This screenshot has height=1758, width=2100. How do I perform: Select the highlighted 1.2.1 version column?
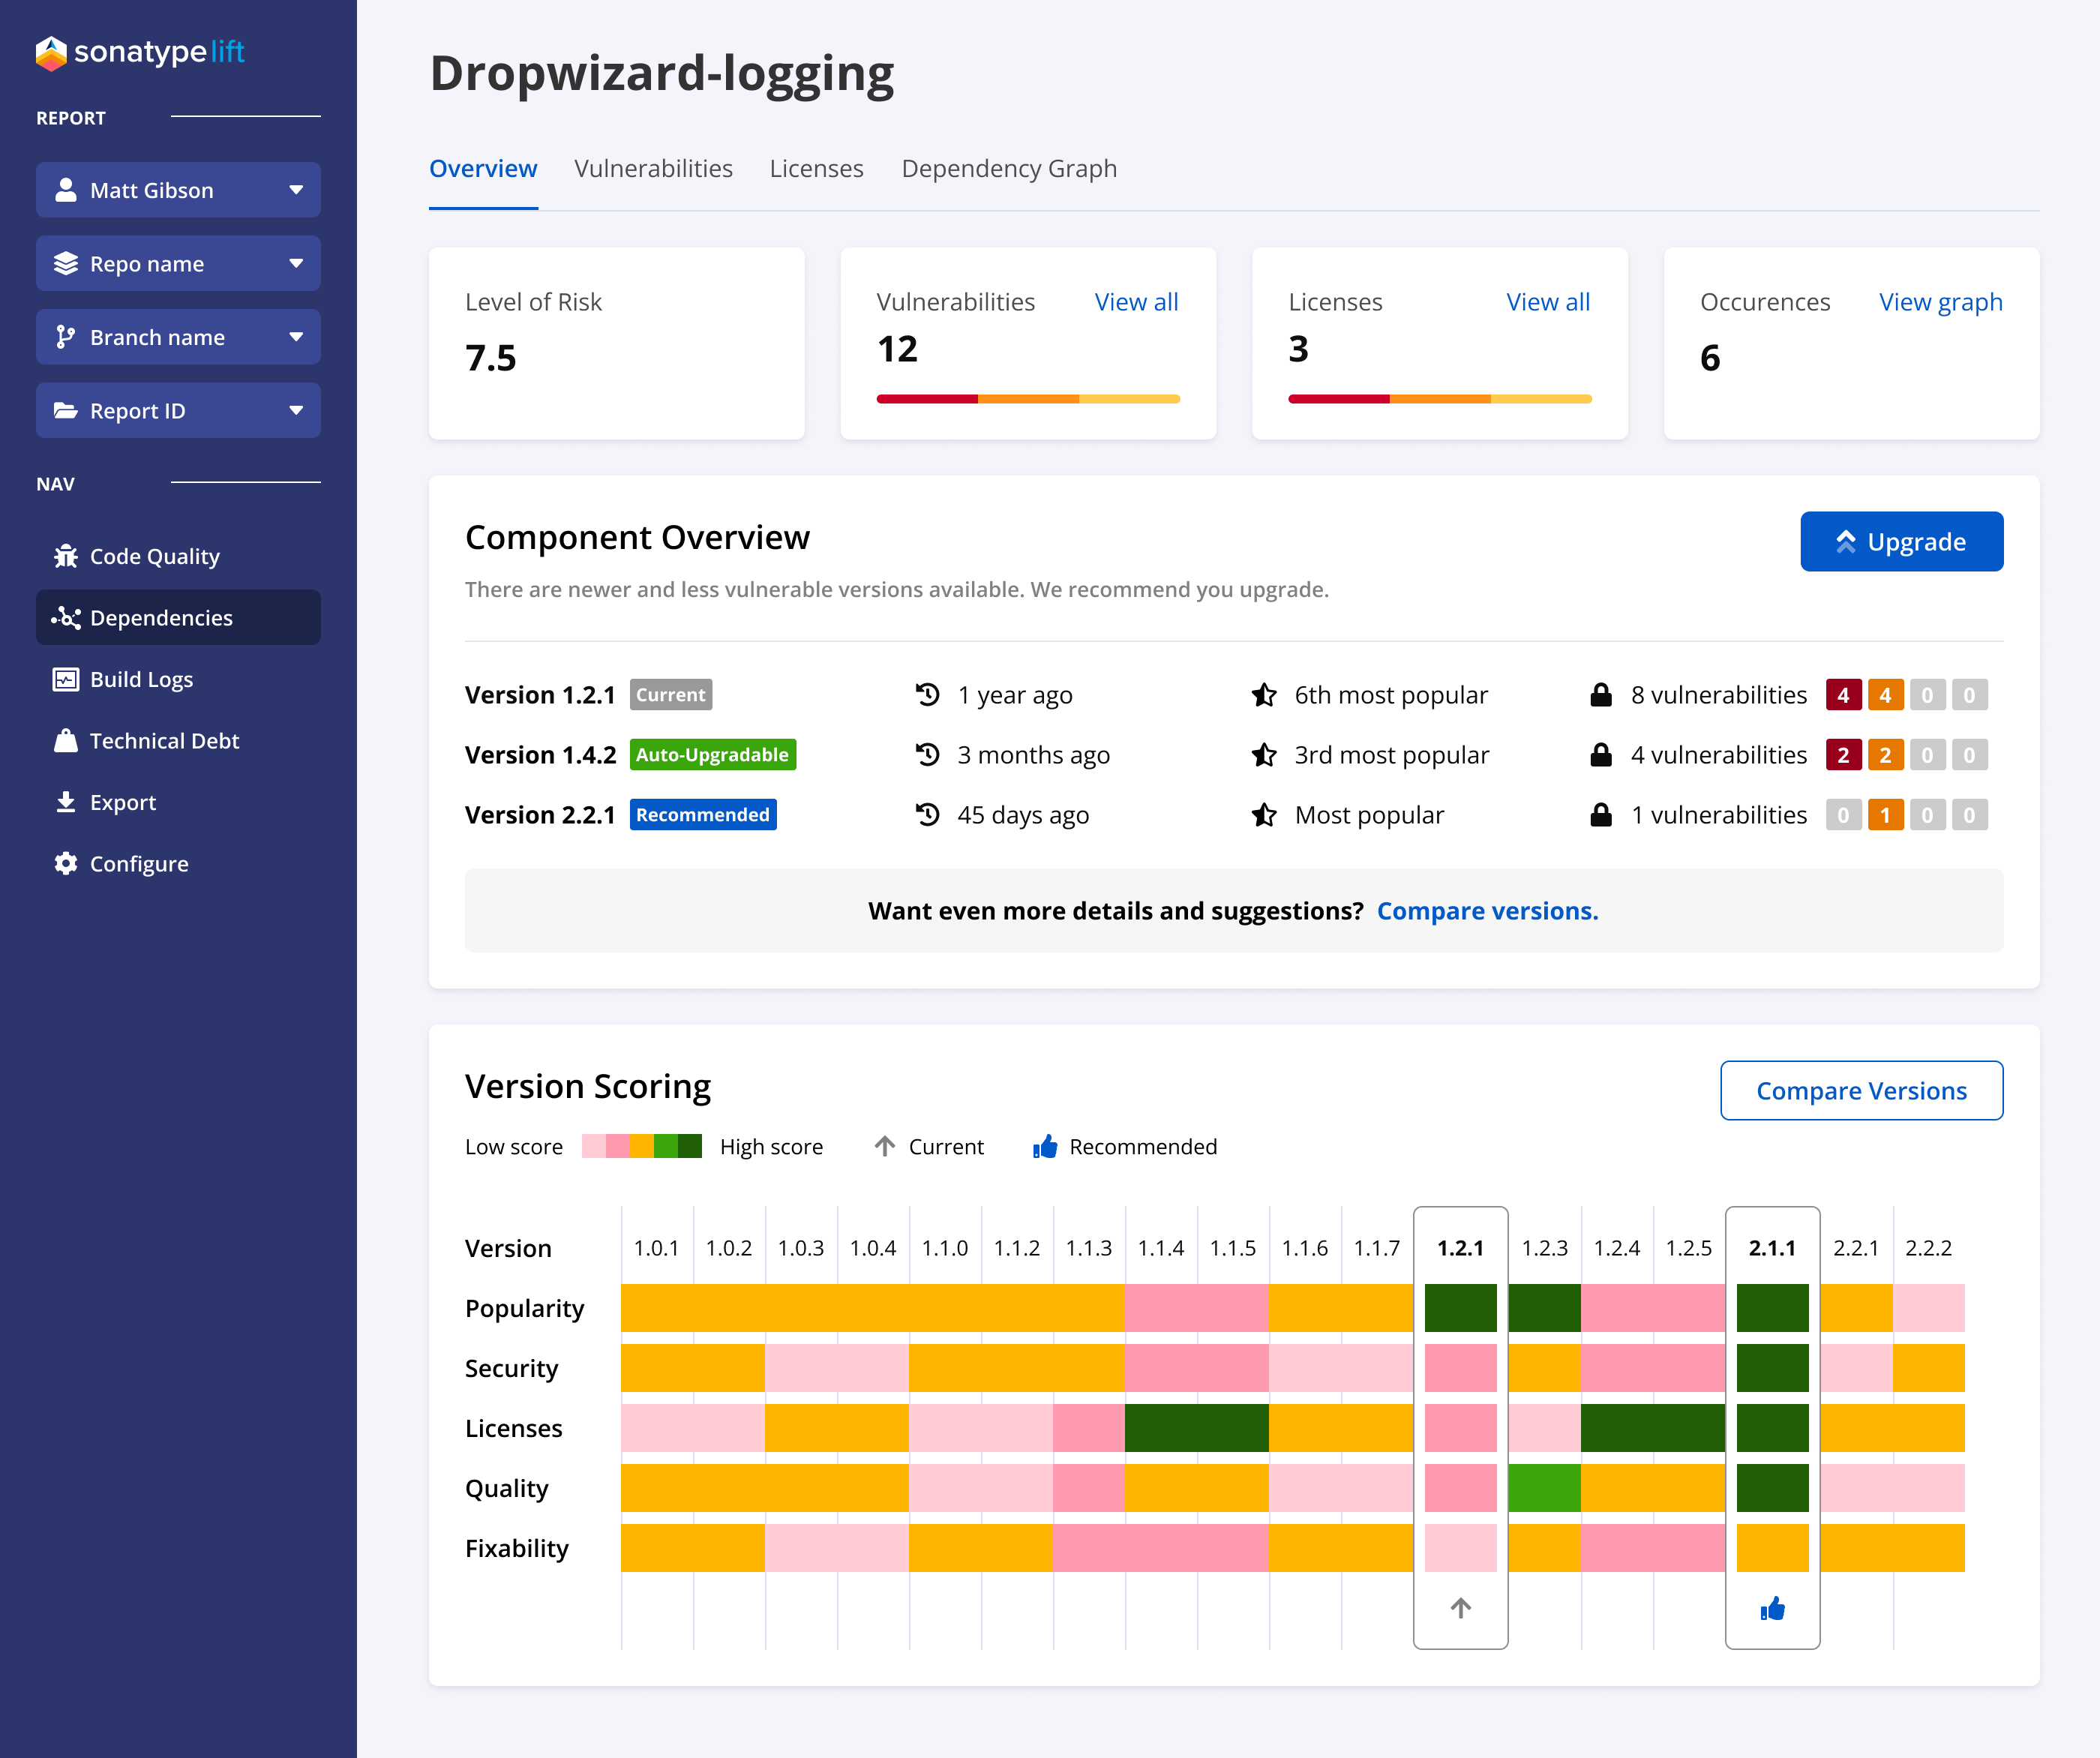click(x=1460, y=1247)
